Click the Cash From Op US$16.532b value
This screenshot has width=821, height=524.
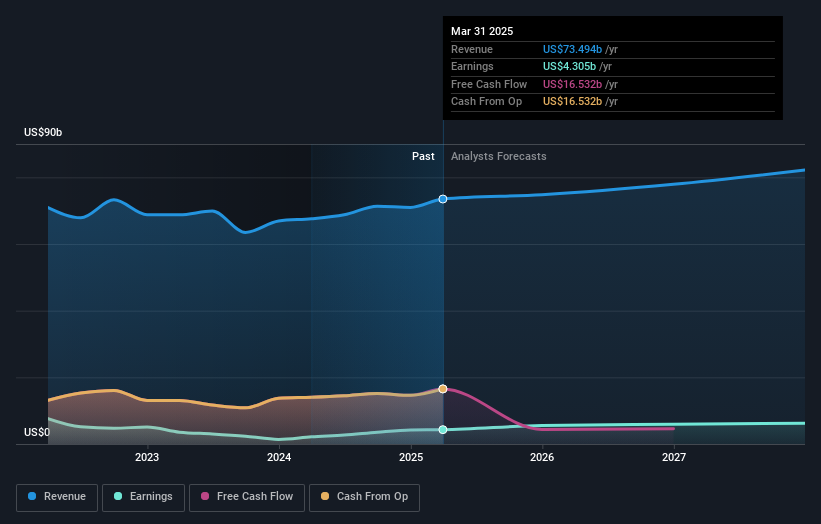pyautogui.click(x=572, y=102)
